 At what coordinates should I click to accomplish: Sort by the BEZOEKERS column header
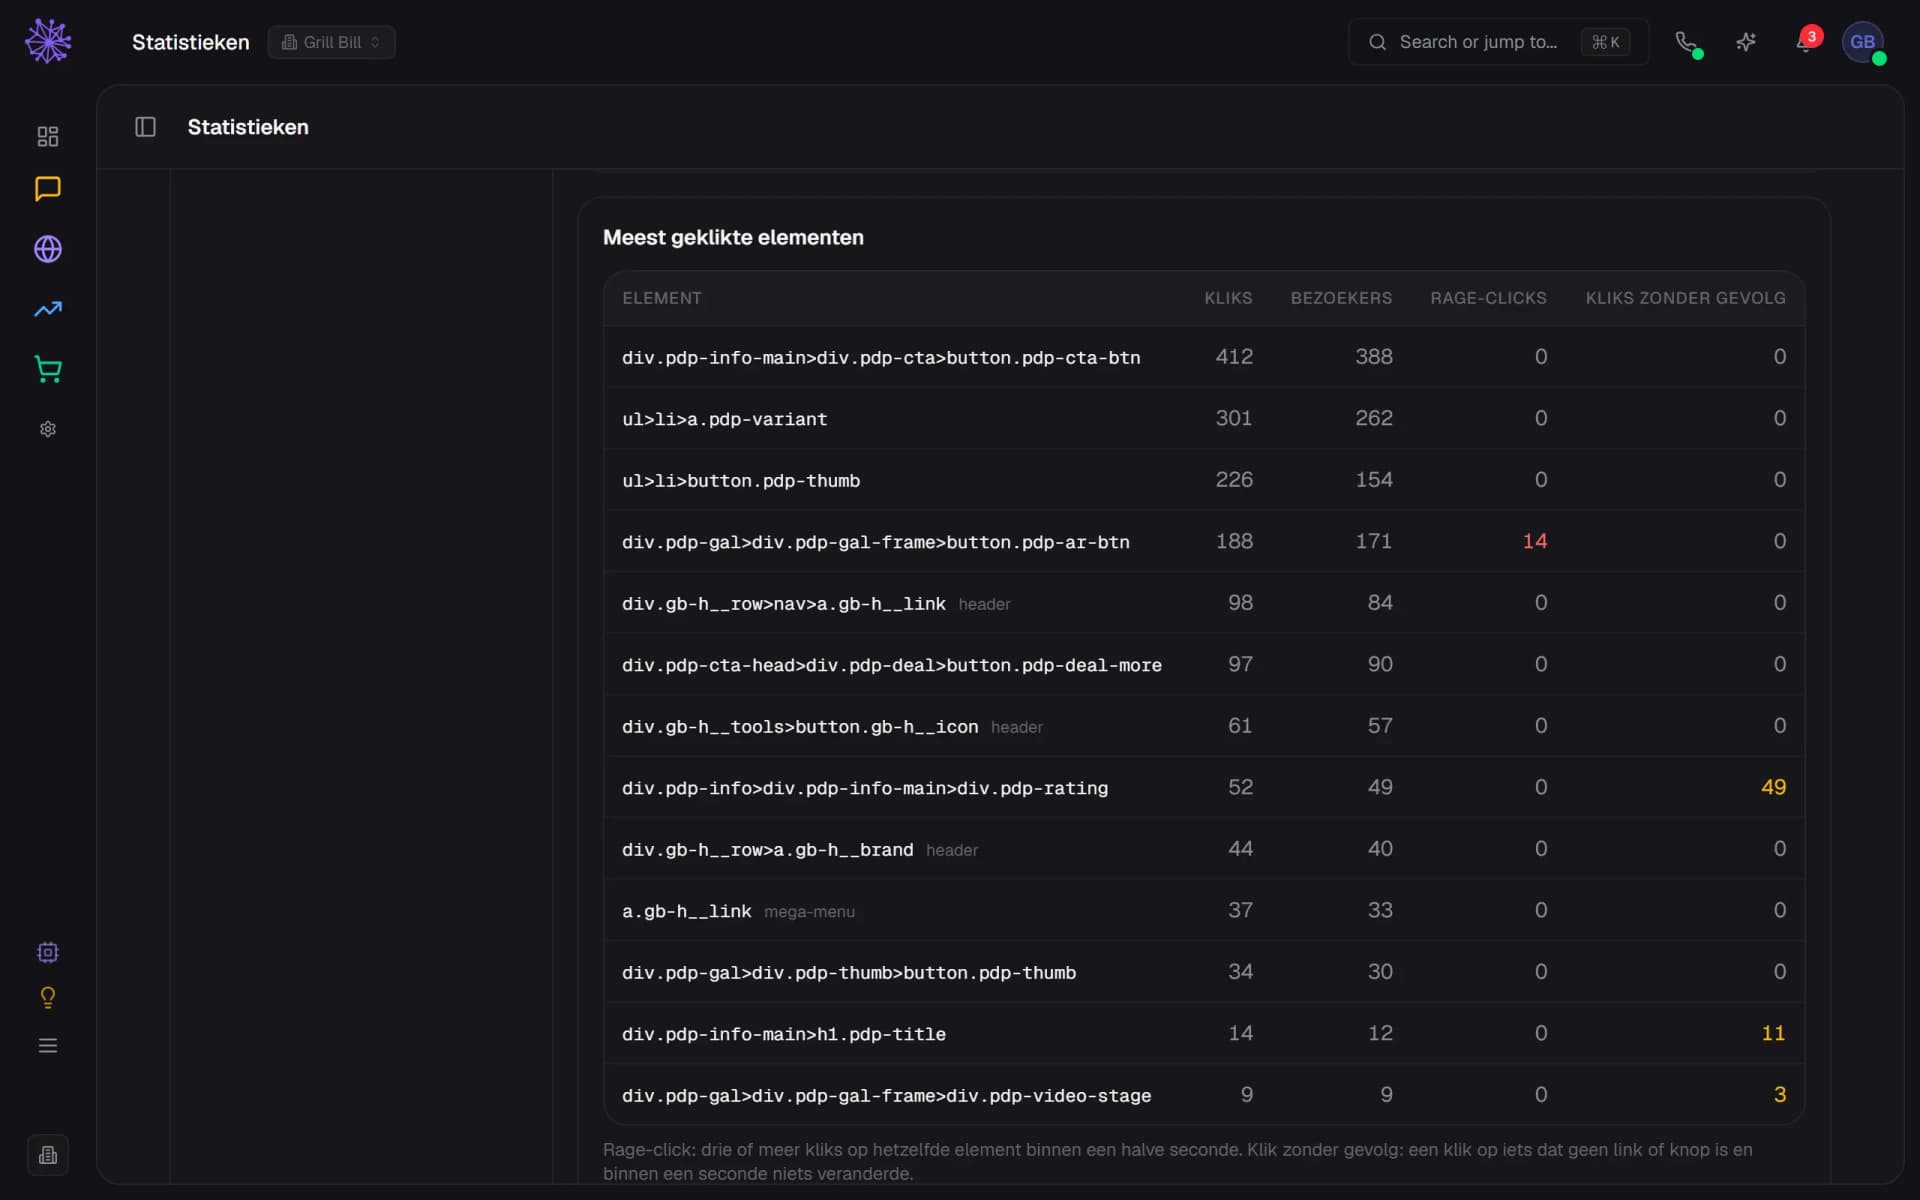coord(1341,298)
